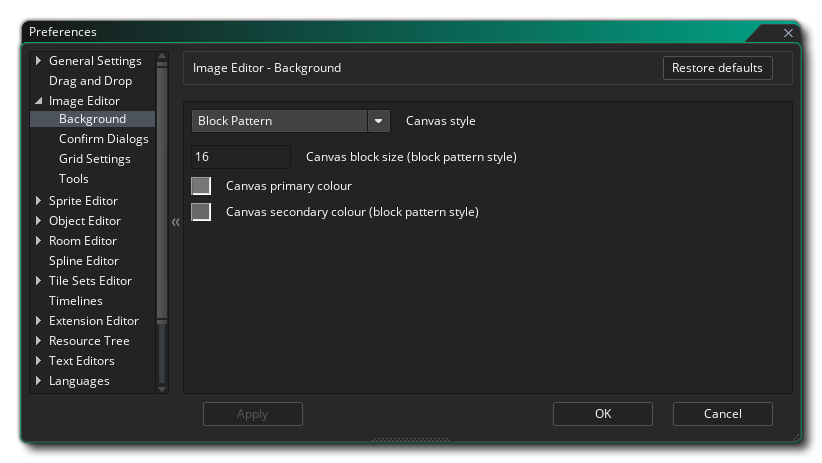Image resolution: width=822 pixels, height=463 pixels.
Task: Click the Cancel button
Action: coord(722,414)
